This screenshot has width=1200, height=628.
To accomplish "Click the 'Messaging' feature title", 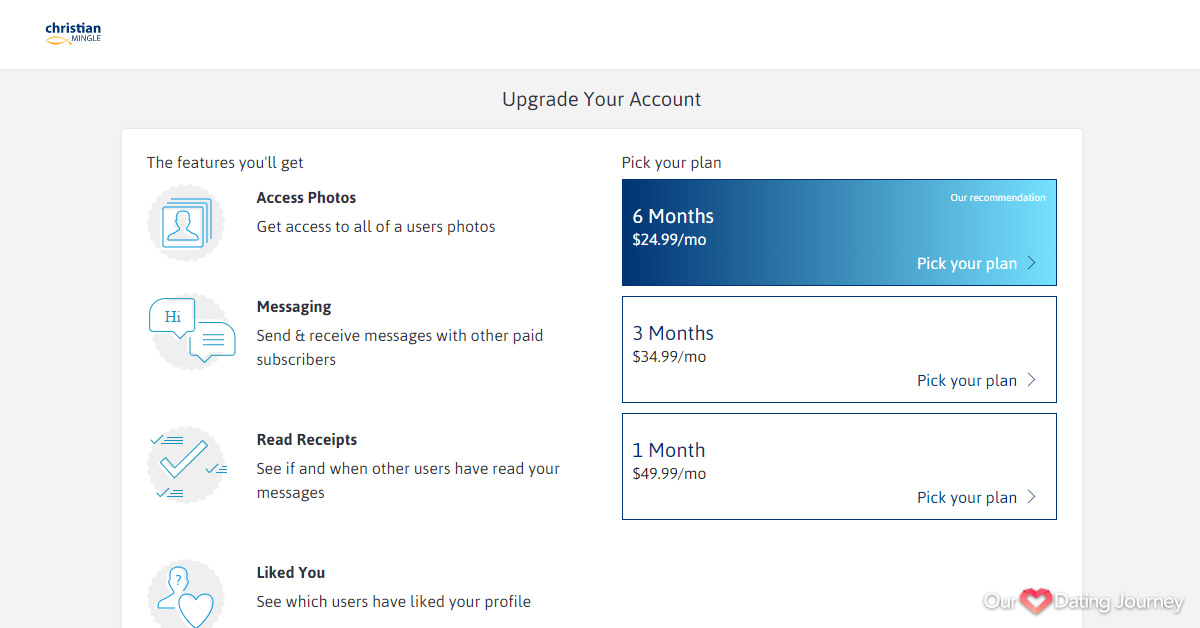I will tap(294, 307).
